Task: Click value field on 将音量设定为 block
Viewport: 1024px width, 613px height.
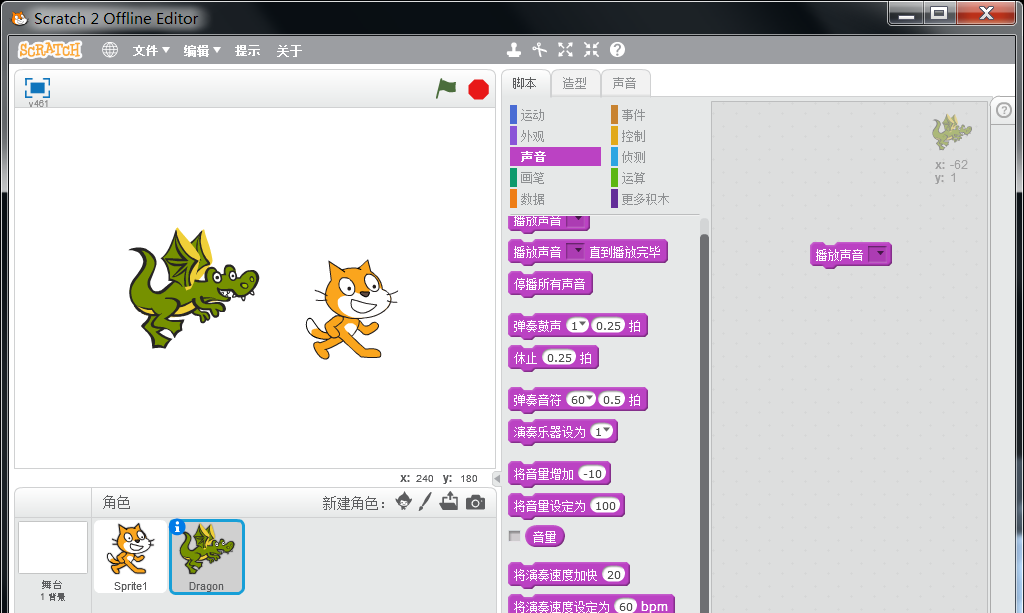Action: click(605, 506)
